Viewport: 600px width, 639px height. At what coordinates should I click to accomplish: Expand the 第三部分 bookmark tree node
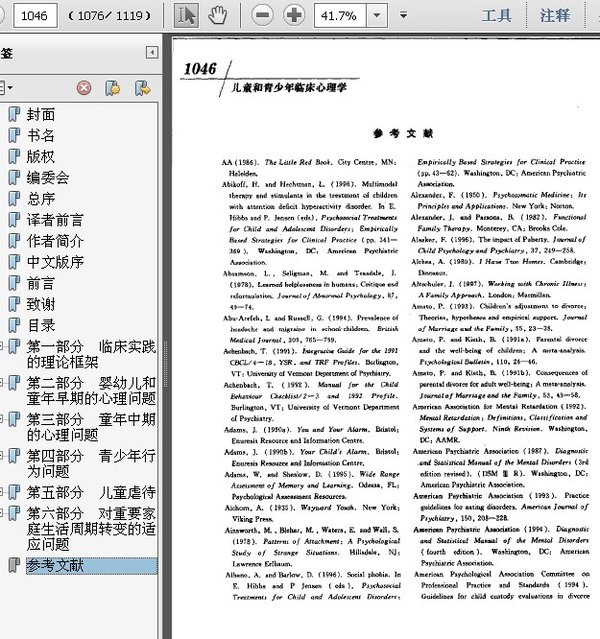2,419
